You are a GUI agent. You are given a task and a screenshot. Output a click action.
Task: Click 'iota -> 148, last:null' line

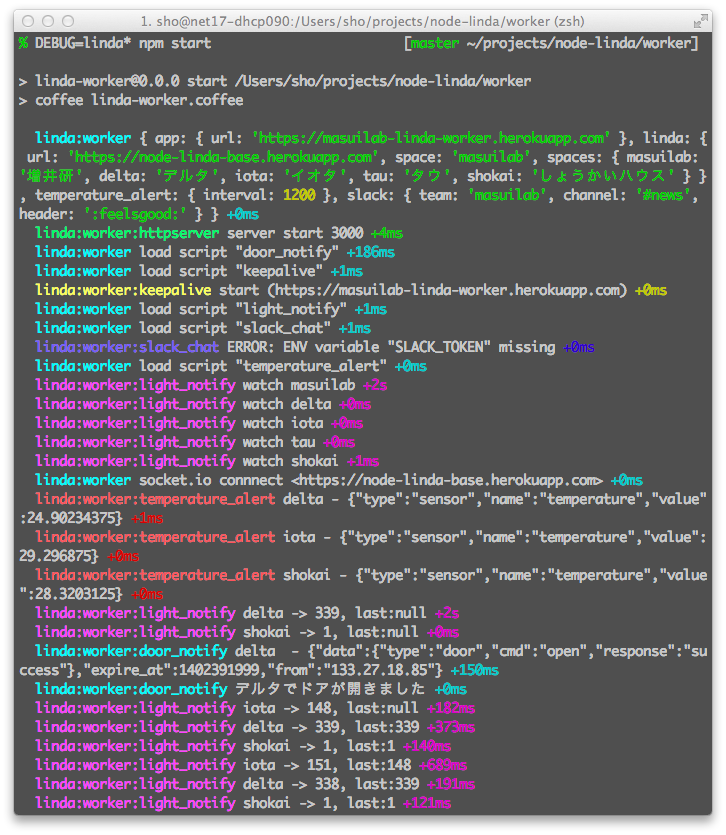click(x=255, y=708)
